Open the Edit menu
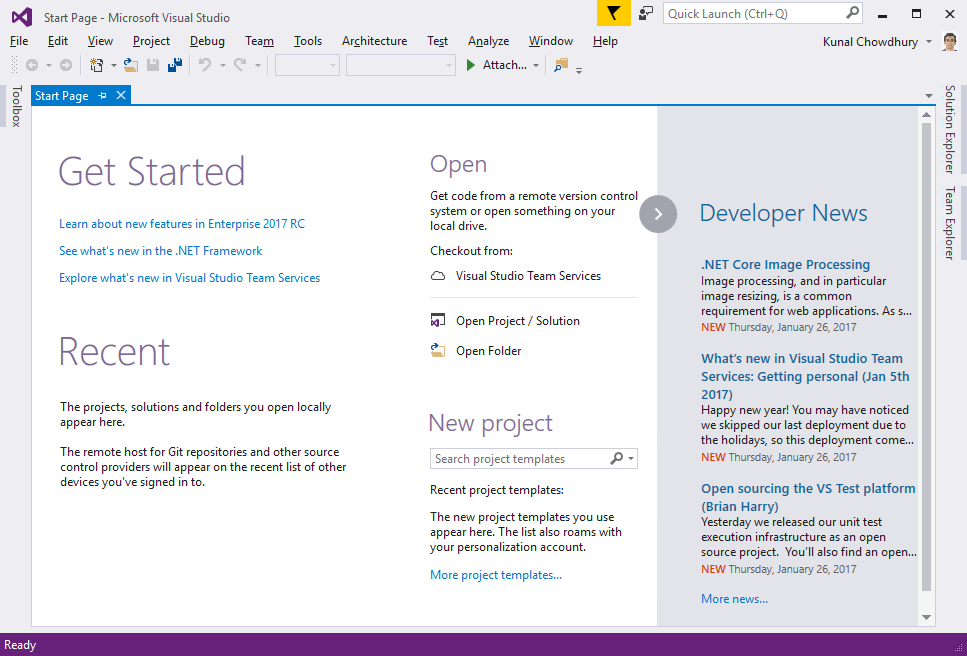 pyautogui.click(x=58, y=41)
